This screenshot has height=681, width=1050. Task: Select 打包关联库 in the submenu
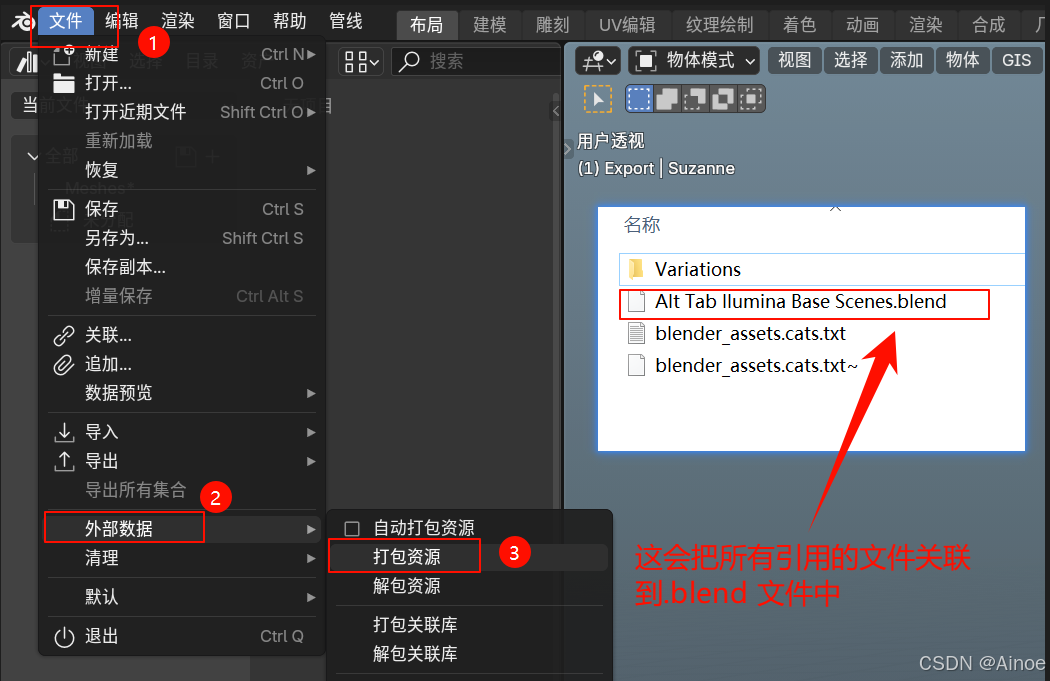coord(469,625)
